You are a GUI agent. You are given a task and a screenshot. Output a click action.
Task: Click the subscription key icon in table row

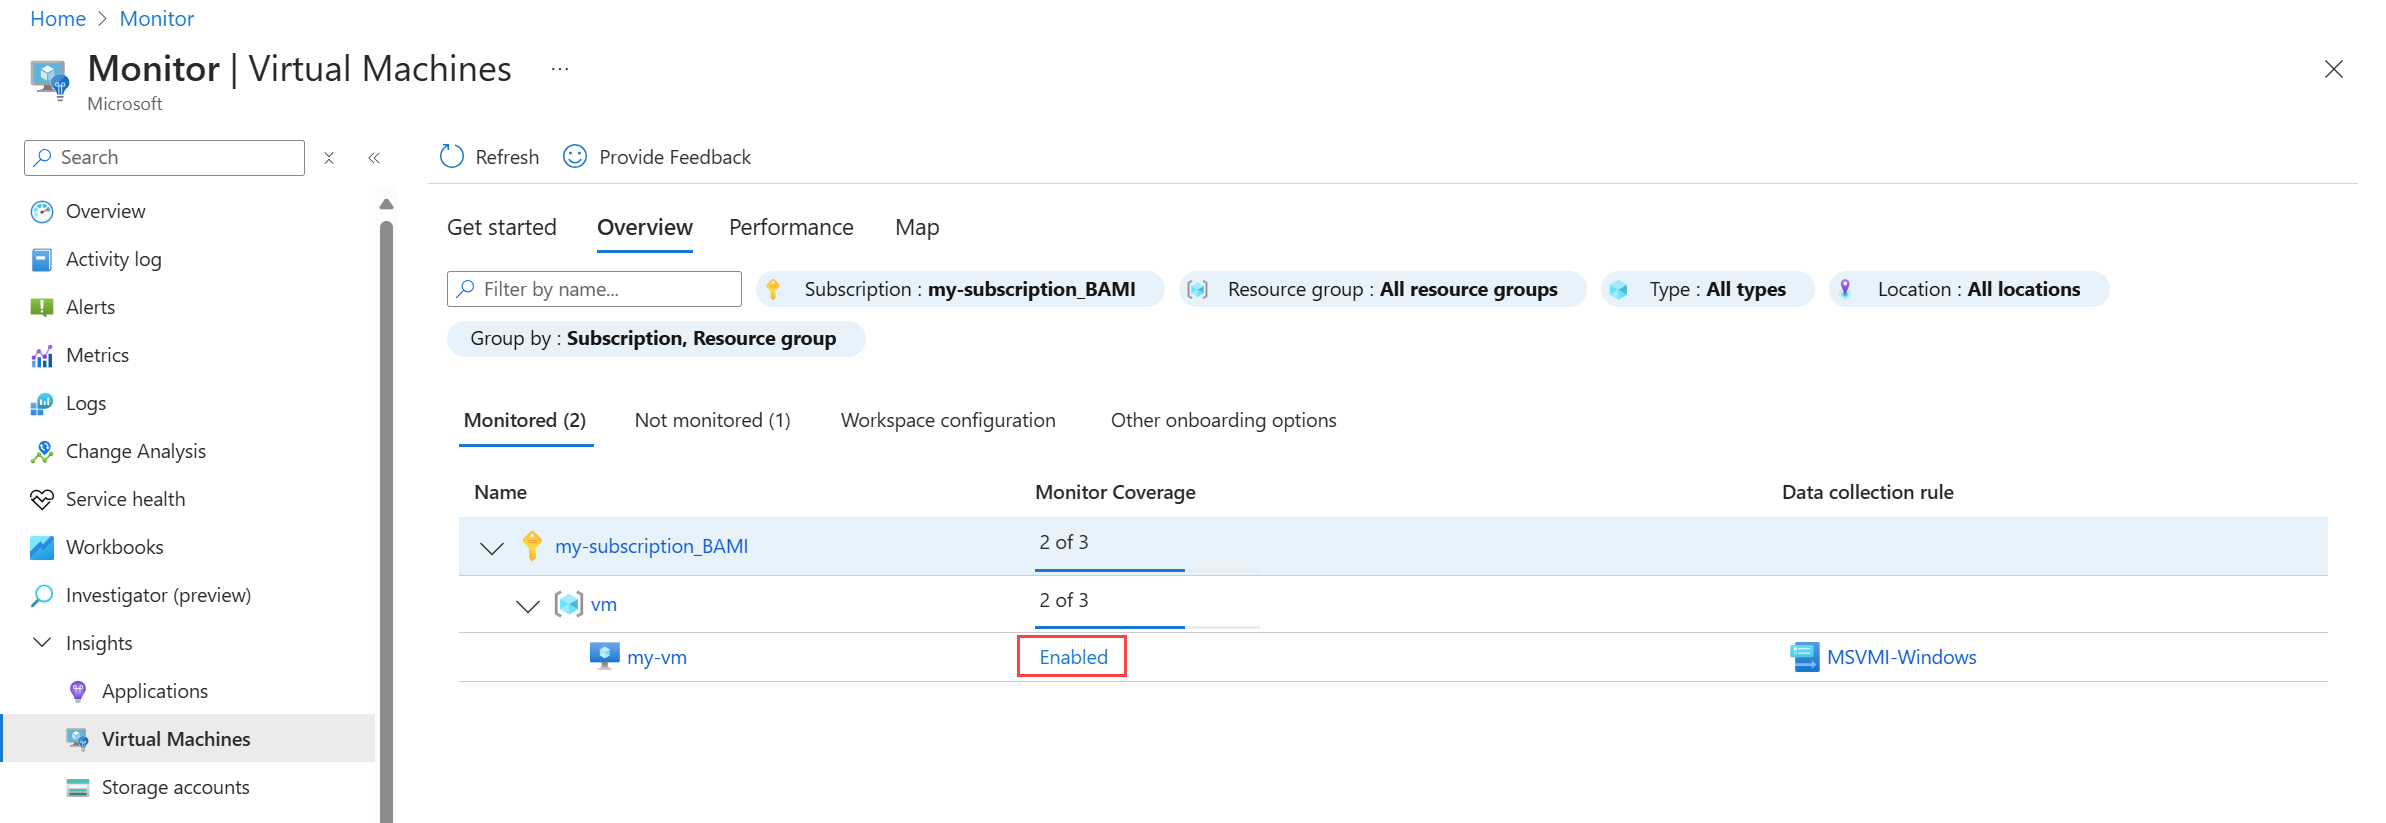[x=532, y=546]
